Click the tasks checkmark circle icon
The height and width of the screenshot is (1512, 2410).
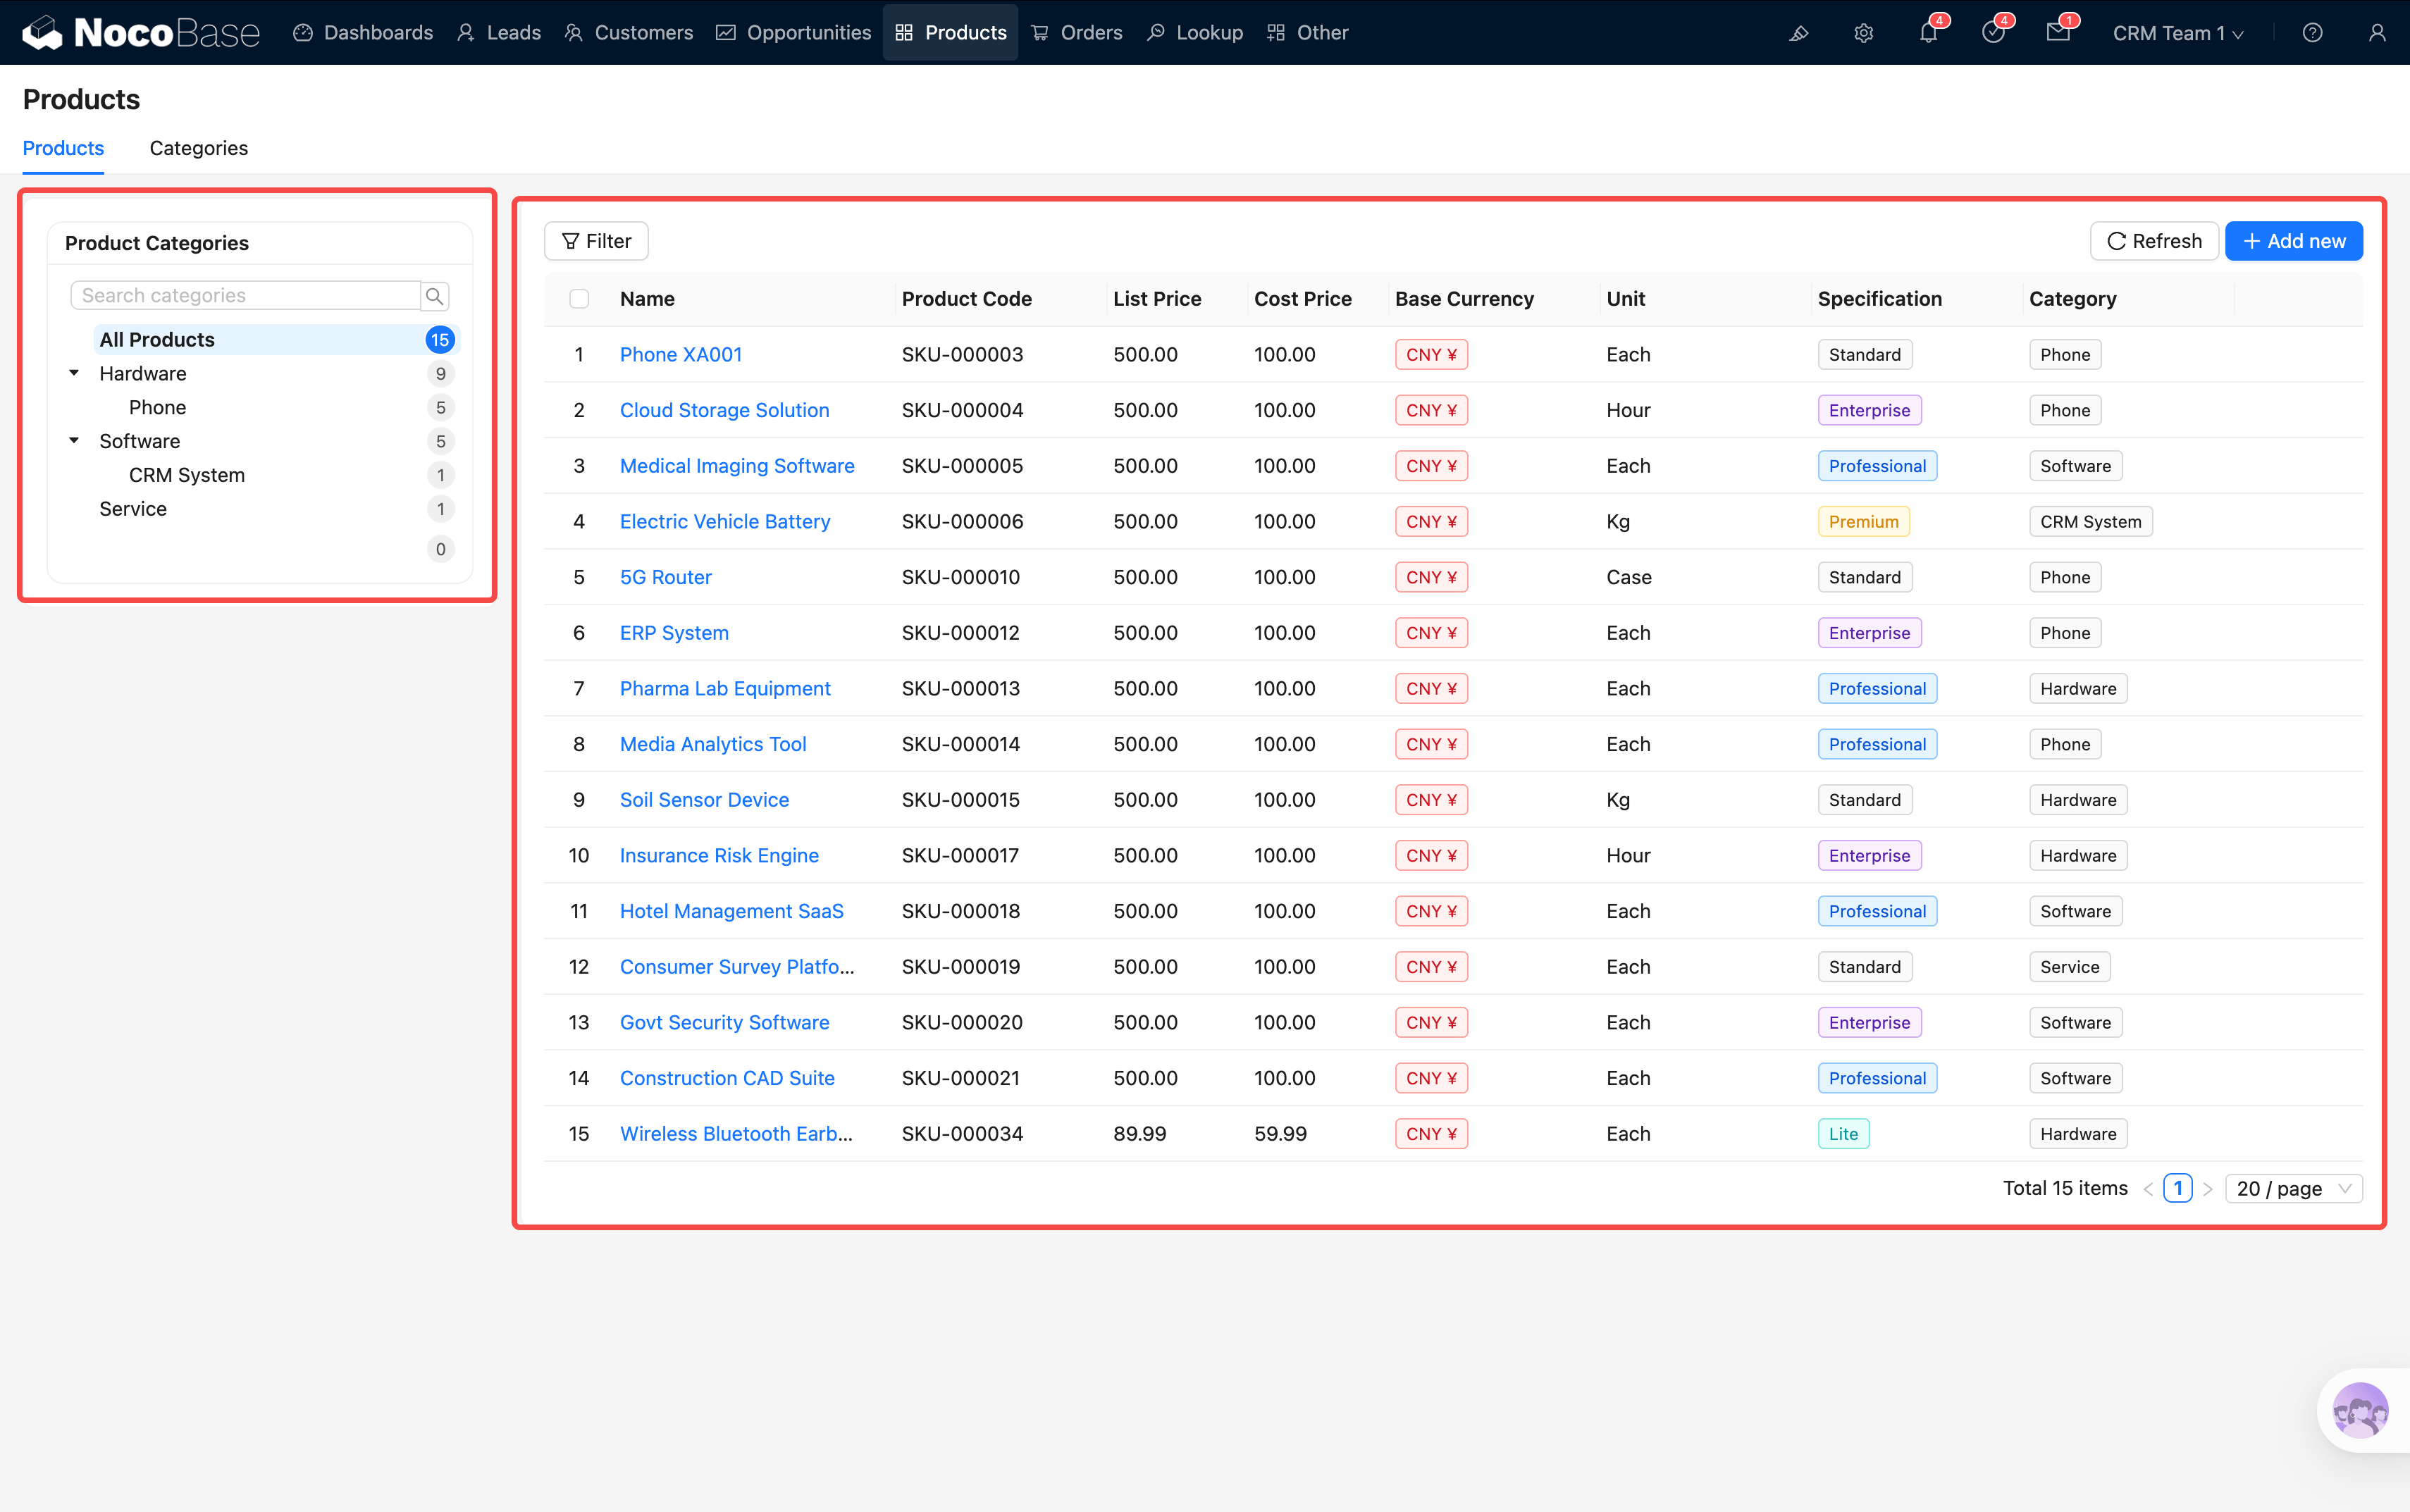[1993, 33]
